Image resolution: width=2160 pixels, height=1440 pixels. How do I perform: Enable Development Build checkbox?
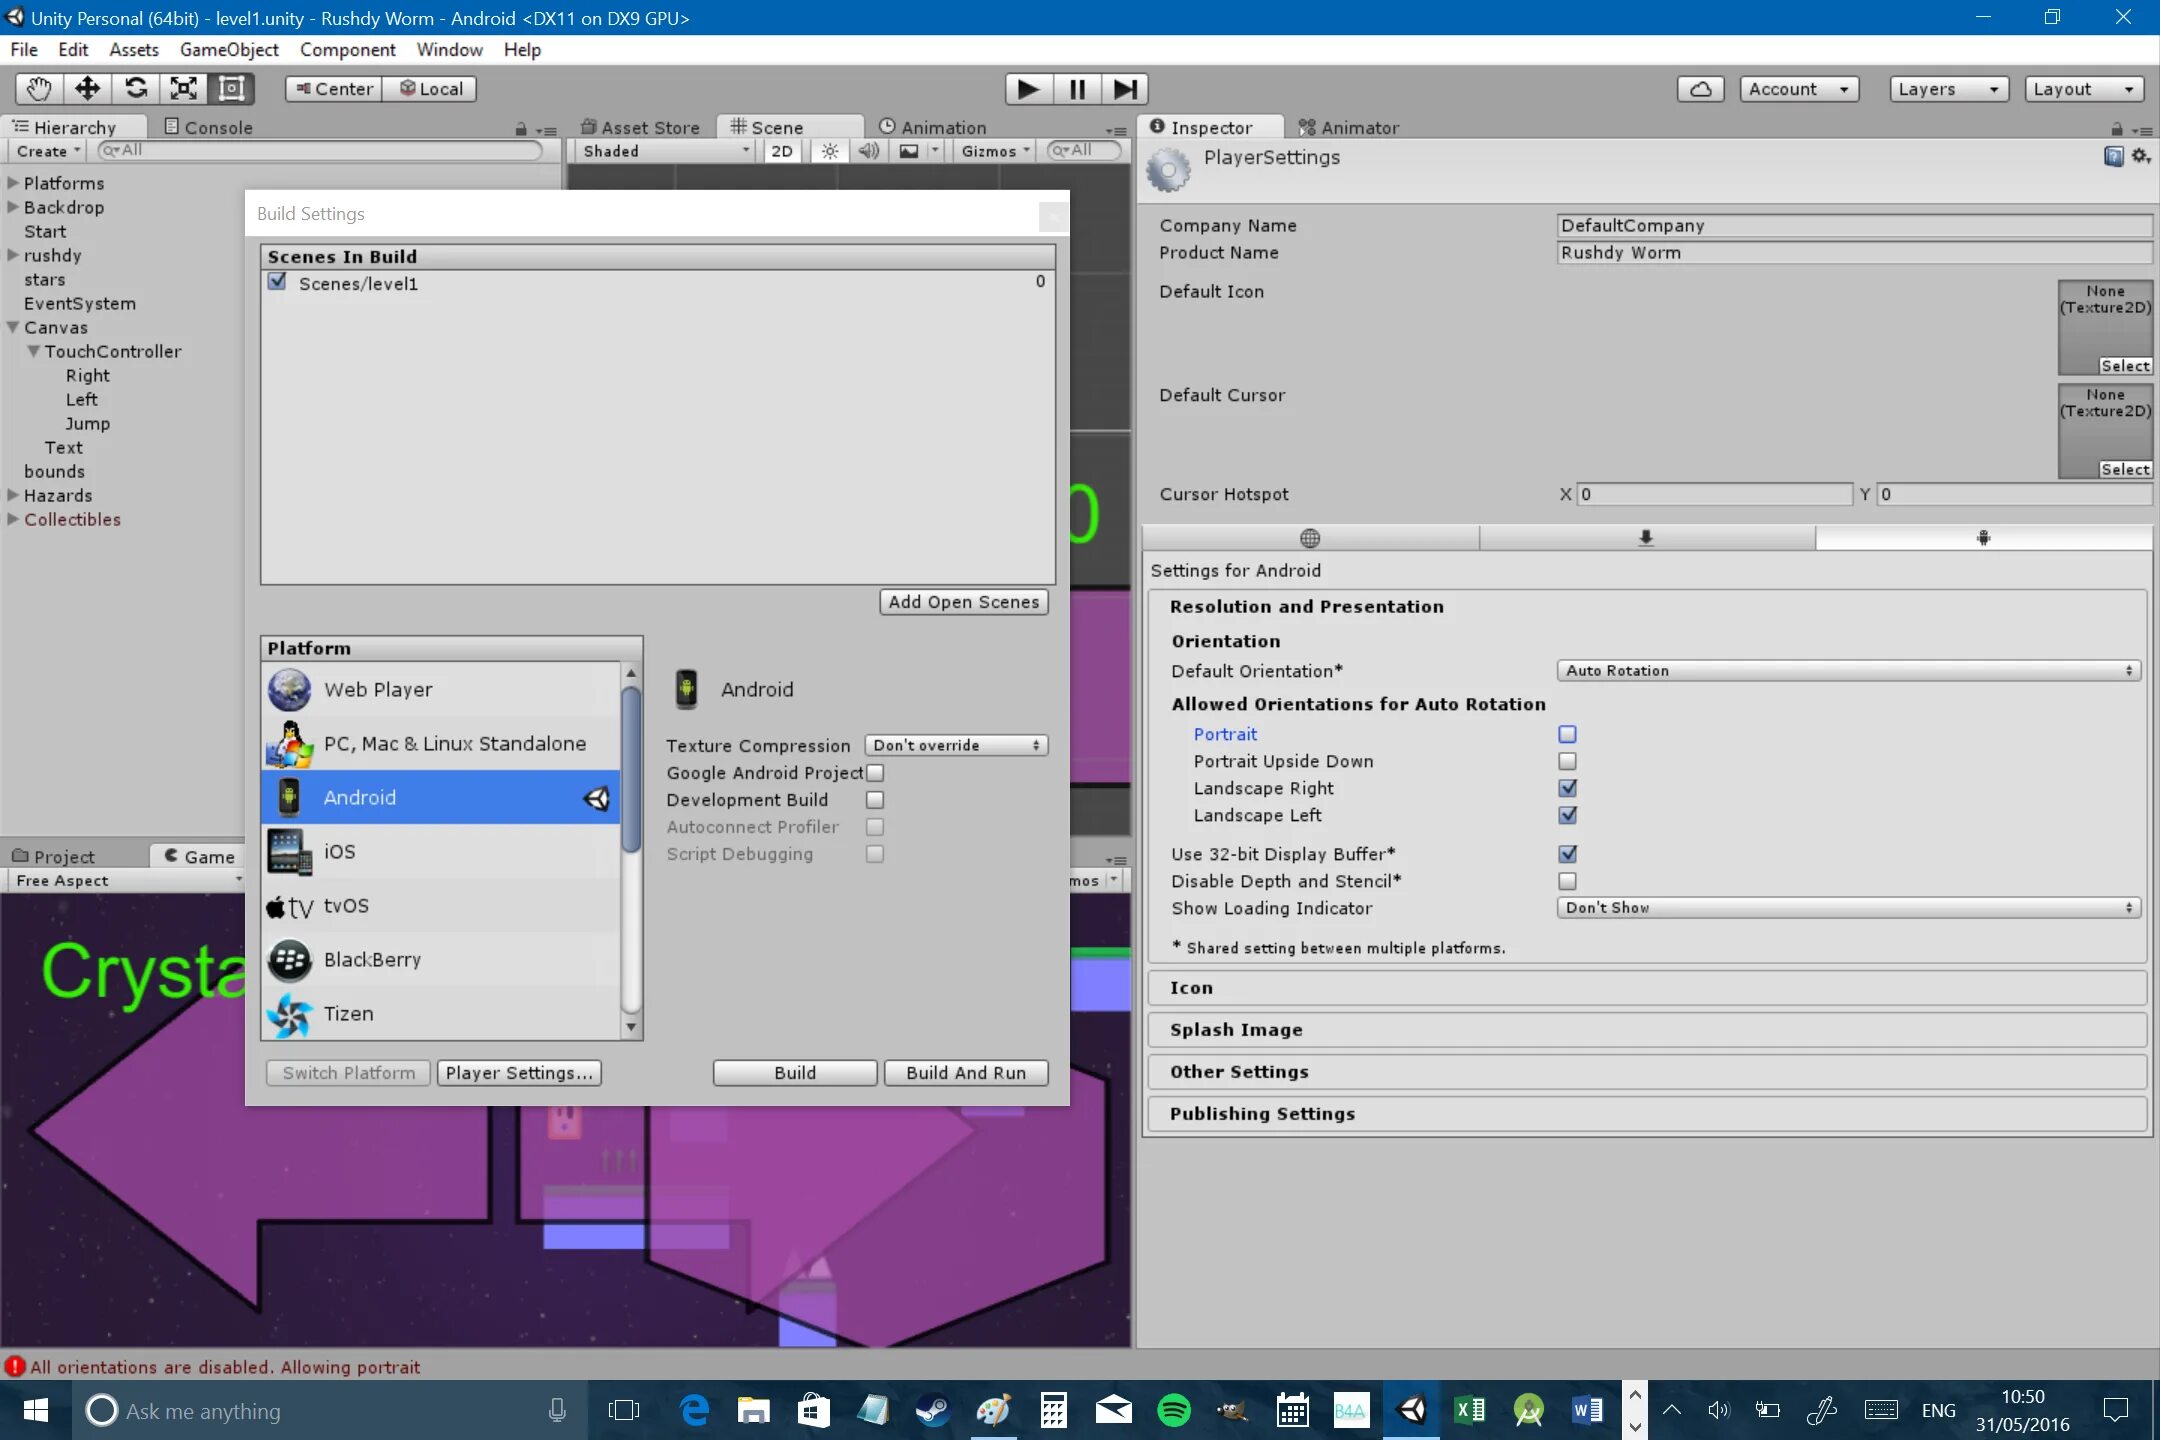coord(875,800)
